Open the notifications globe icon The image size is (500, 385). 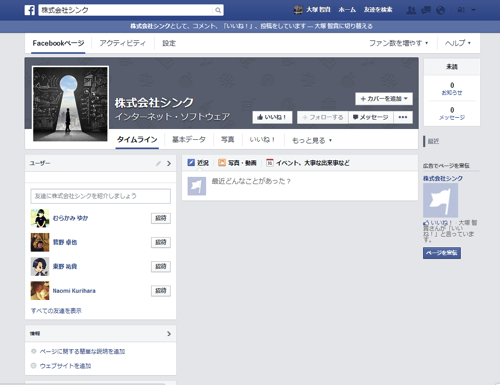(441, 10)
